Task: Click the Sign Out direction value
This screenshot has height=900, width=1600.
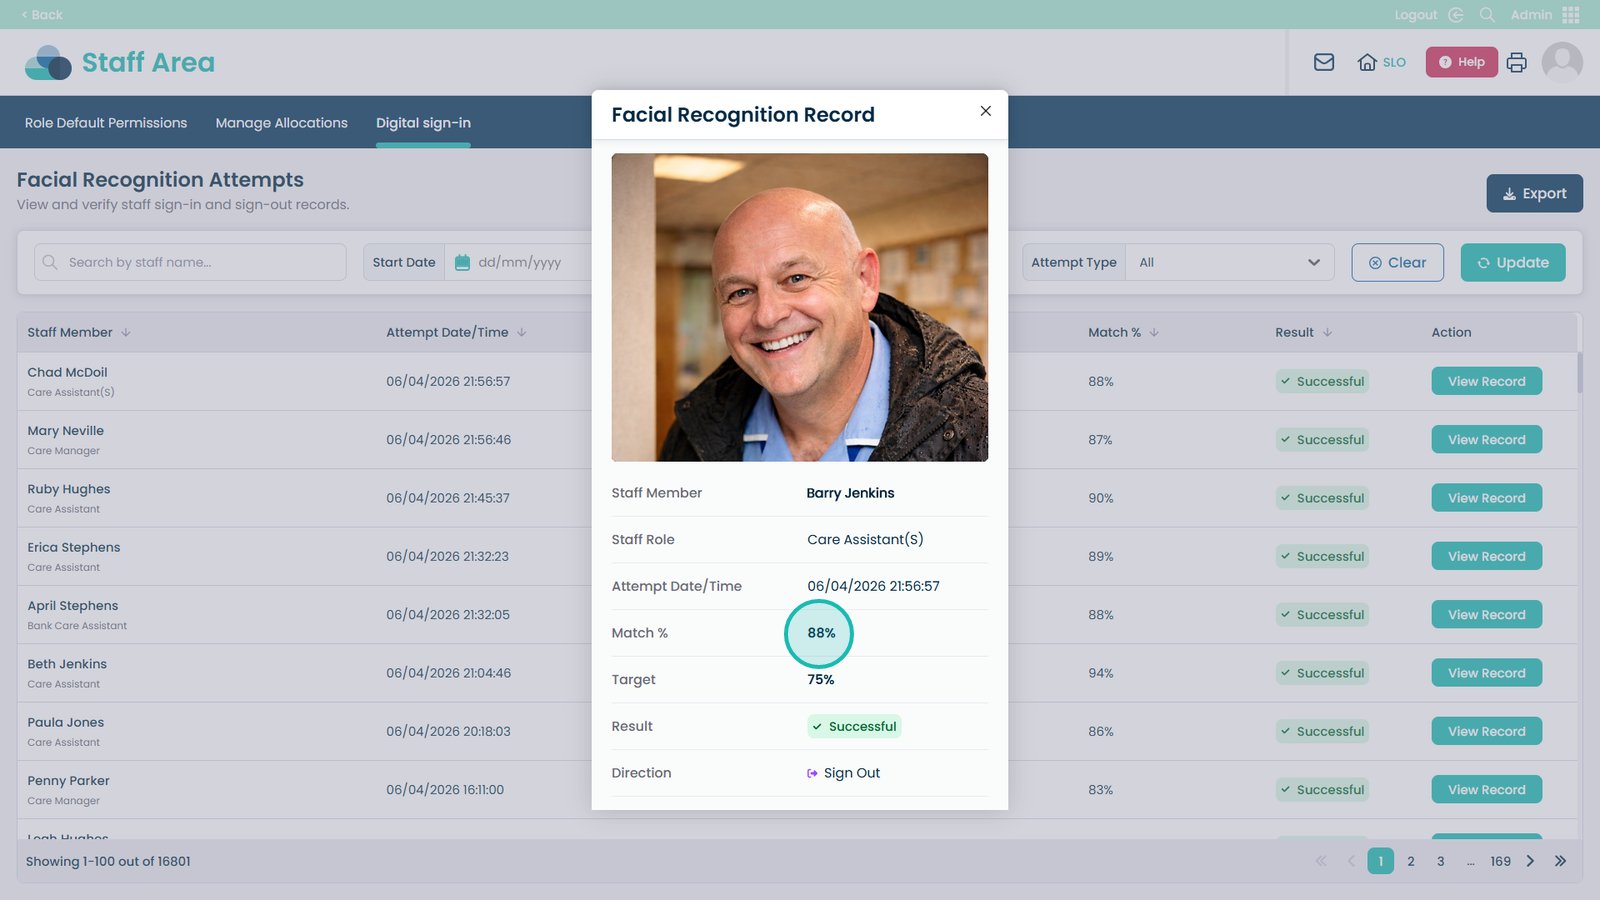Action: pyautogui.click(x=843, y=773)
